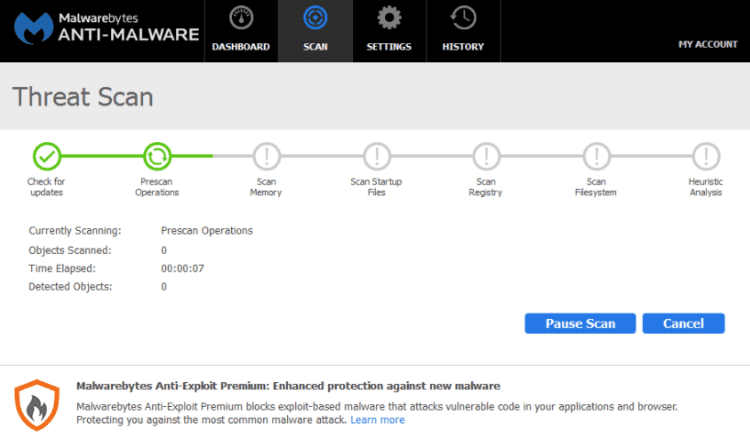Click the Scan Registry step icon
This screenshot has width=750, height=439.
486,156
